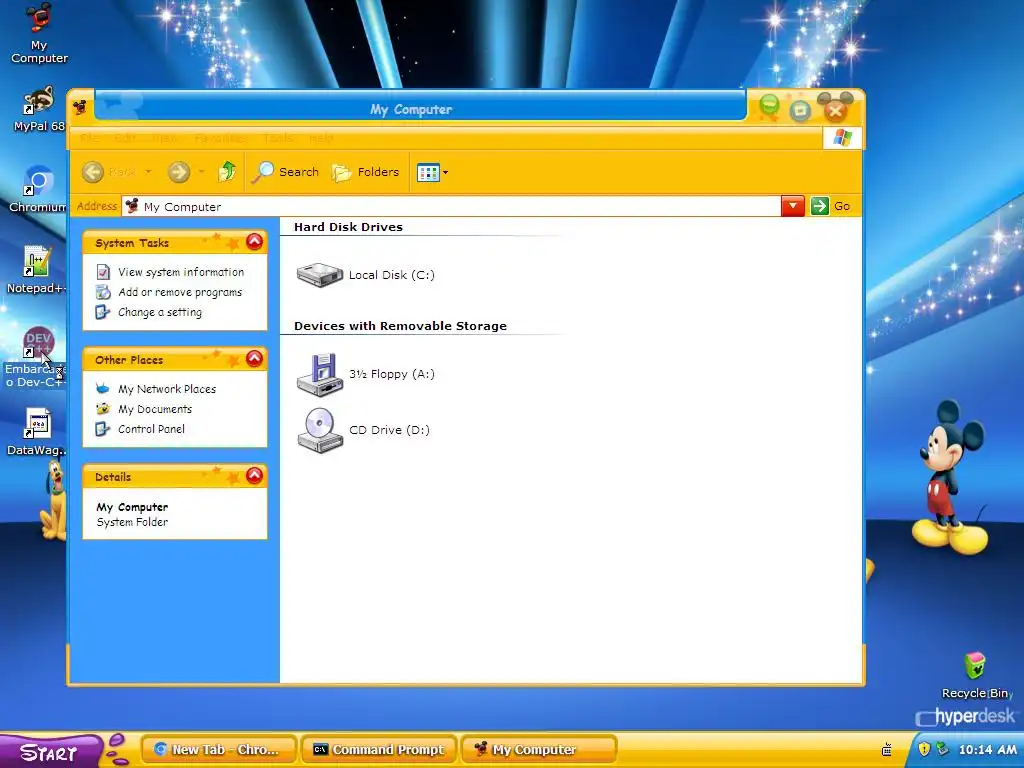The width and height of the screenshot is (1024, 768).
Task: Click the green Go arrow button
Action: click(819, 206)
